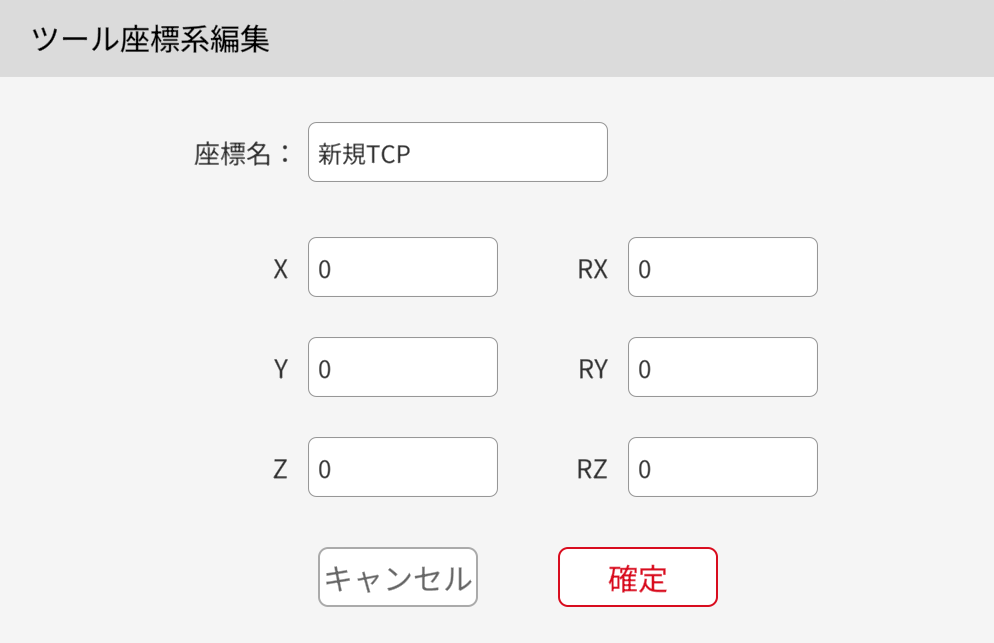Confirm with the red 確定 button
Viewport: 994px width, 643px height.
pos(637,577)
